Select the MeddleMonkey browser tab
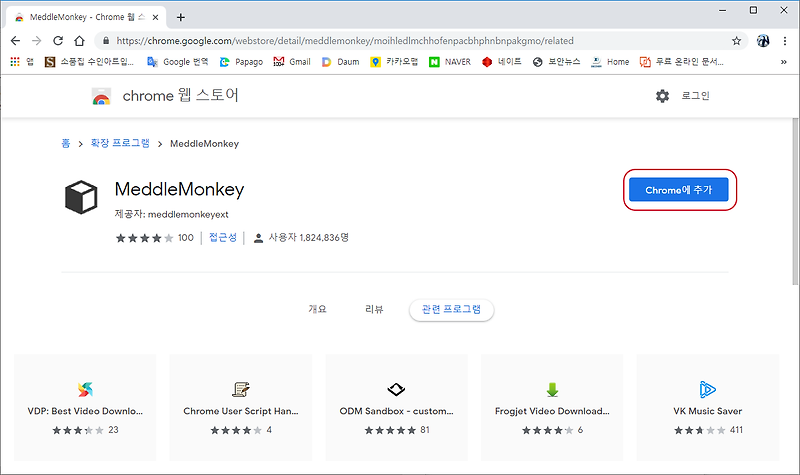 click(87, 17)
